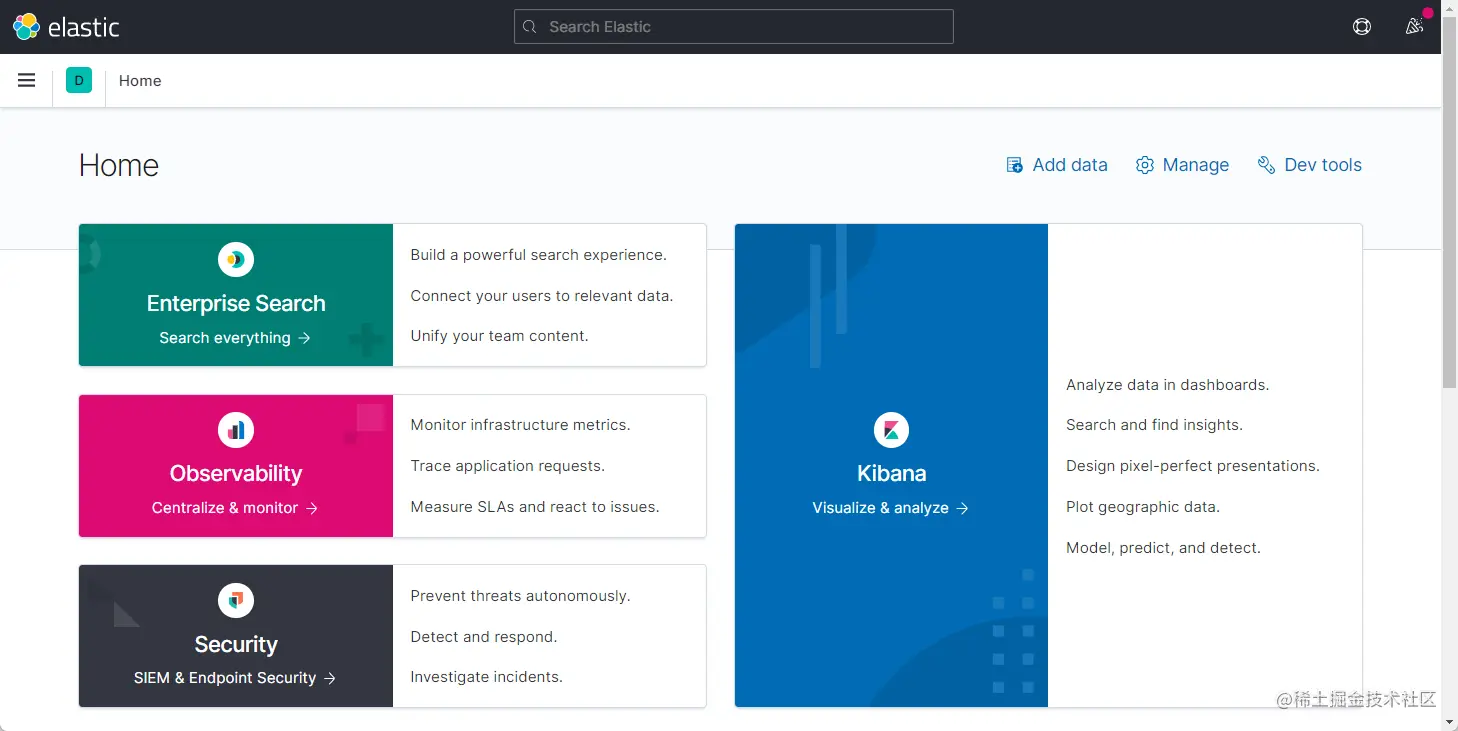Follow the SIEM & Endpoint Security link

[235, 678]
